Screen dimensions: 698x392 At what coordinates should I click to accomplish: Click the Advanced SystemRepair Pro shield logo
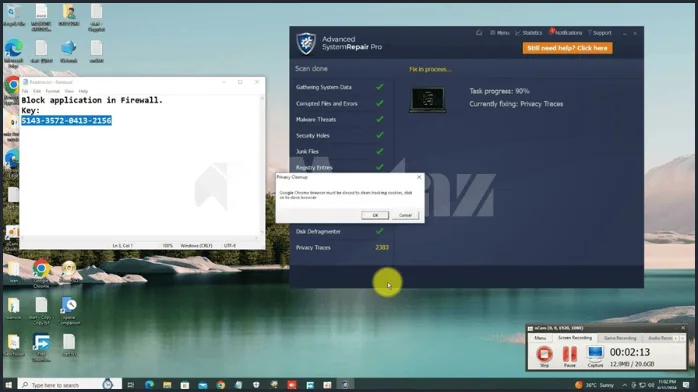tap(306, 43)
